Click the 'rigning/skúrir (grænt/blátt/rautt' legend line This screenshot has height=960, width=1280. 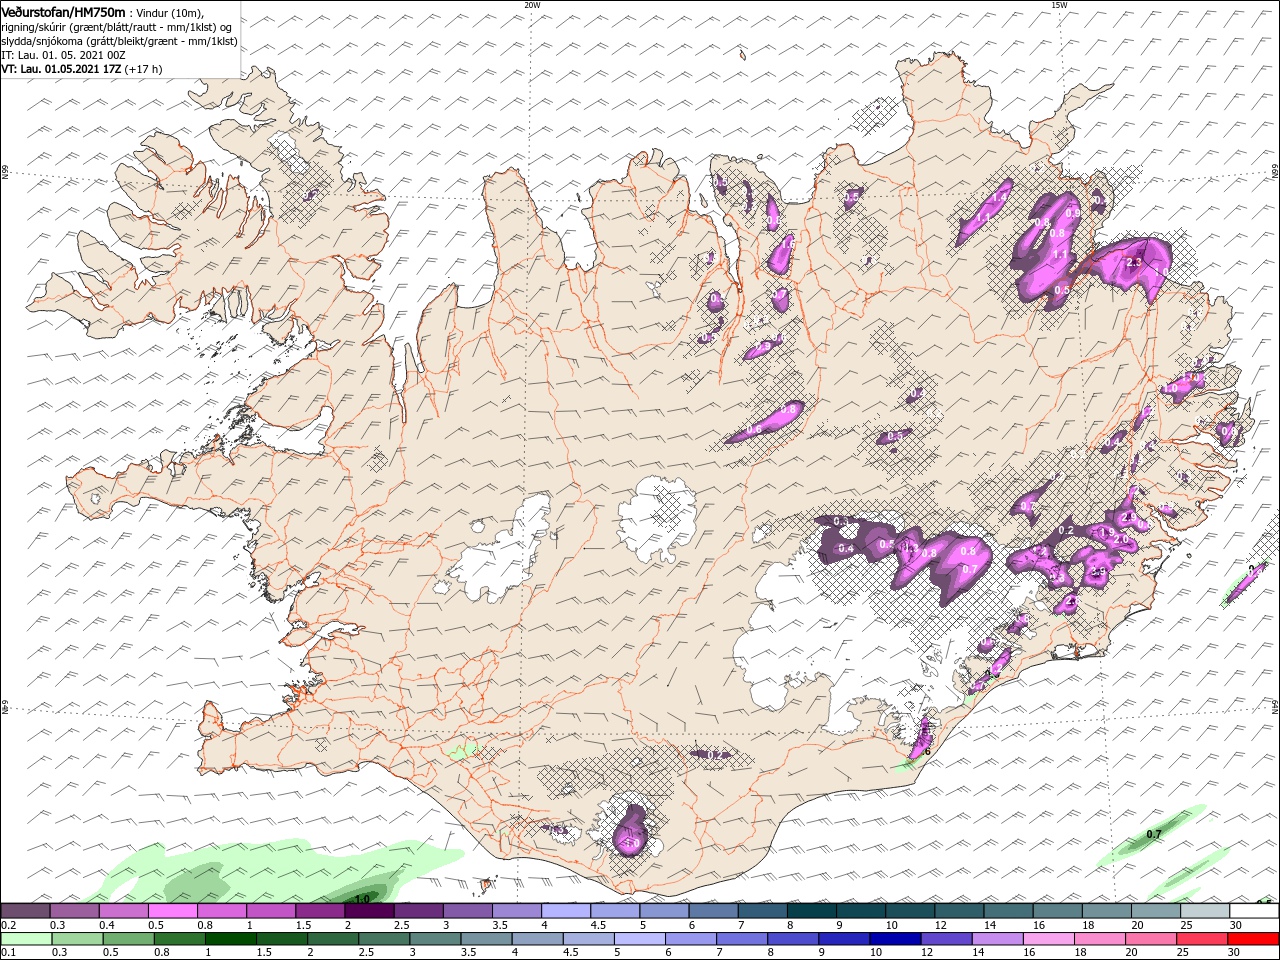[117, 27]
